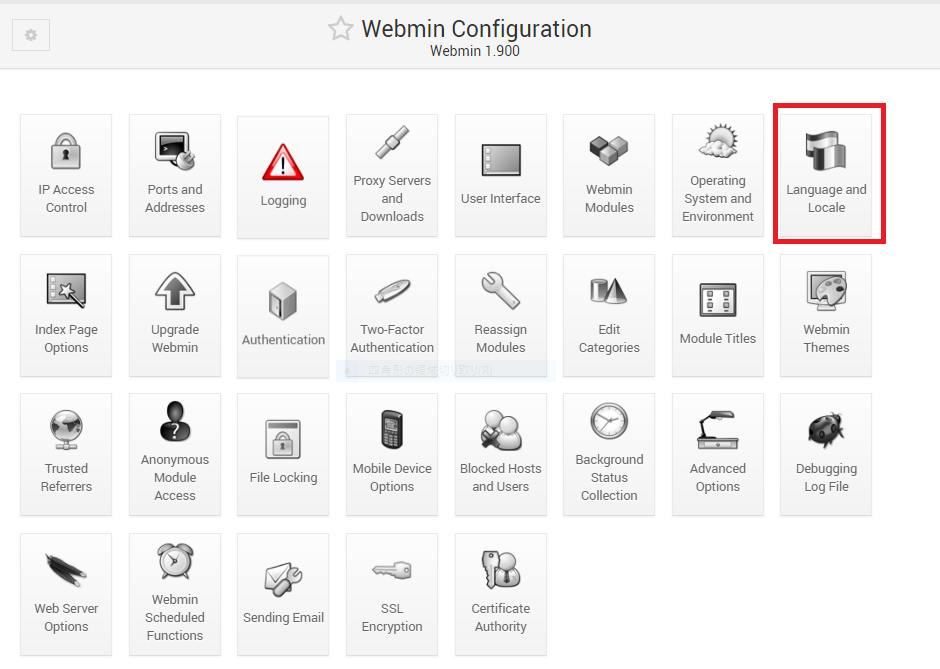Image resolution: width=940 pixels, height=669 pixels.
Task: Open Index Page Options
Action: click(x=66, y=315)
